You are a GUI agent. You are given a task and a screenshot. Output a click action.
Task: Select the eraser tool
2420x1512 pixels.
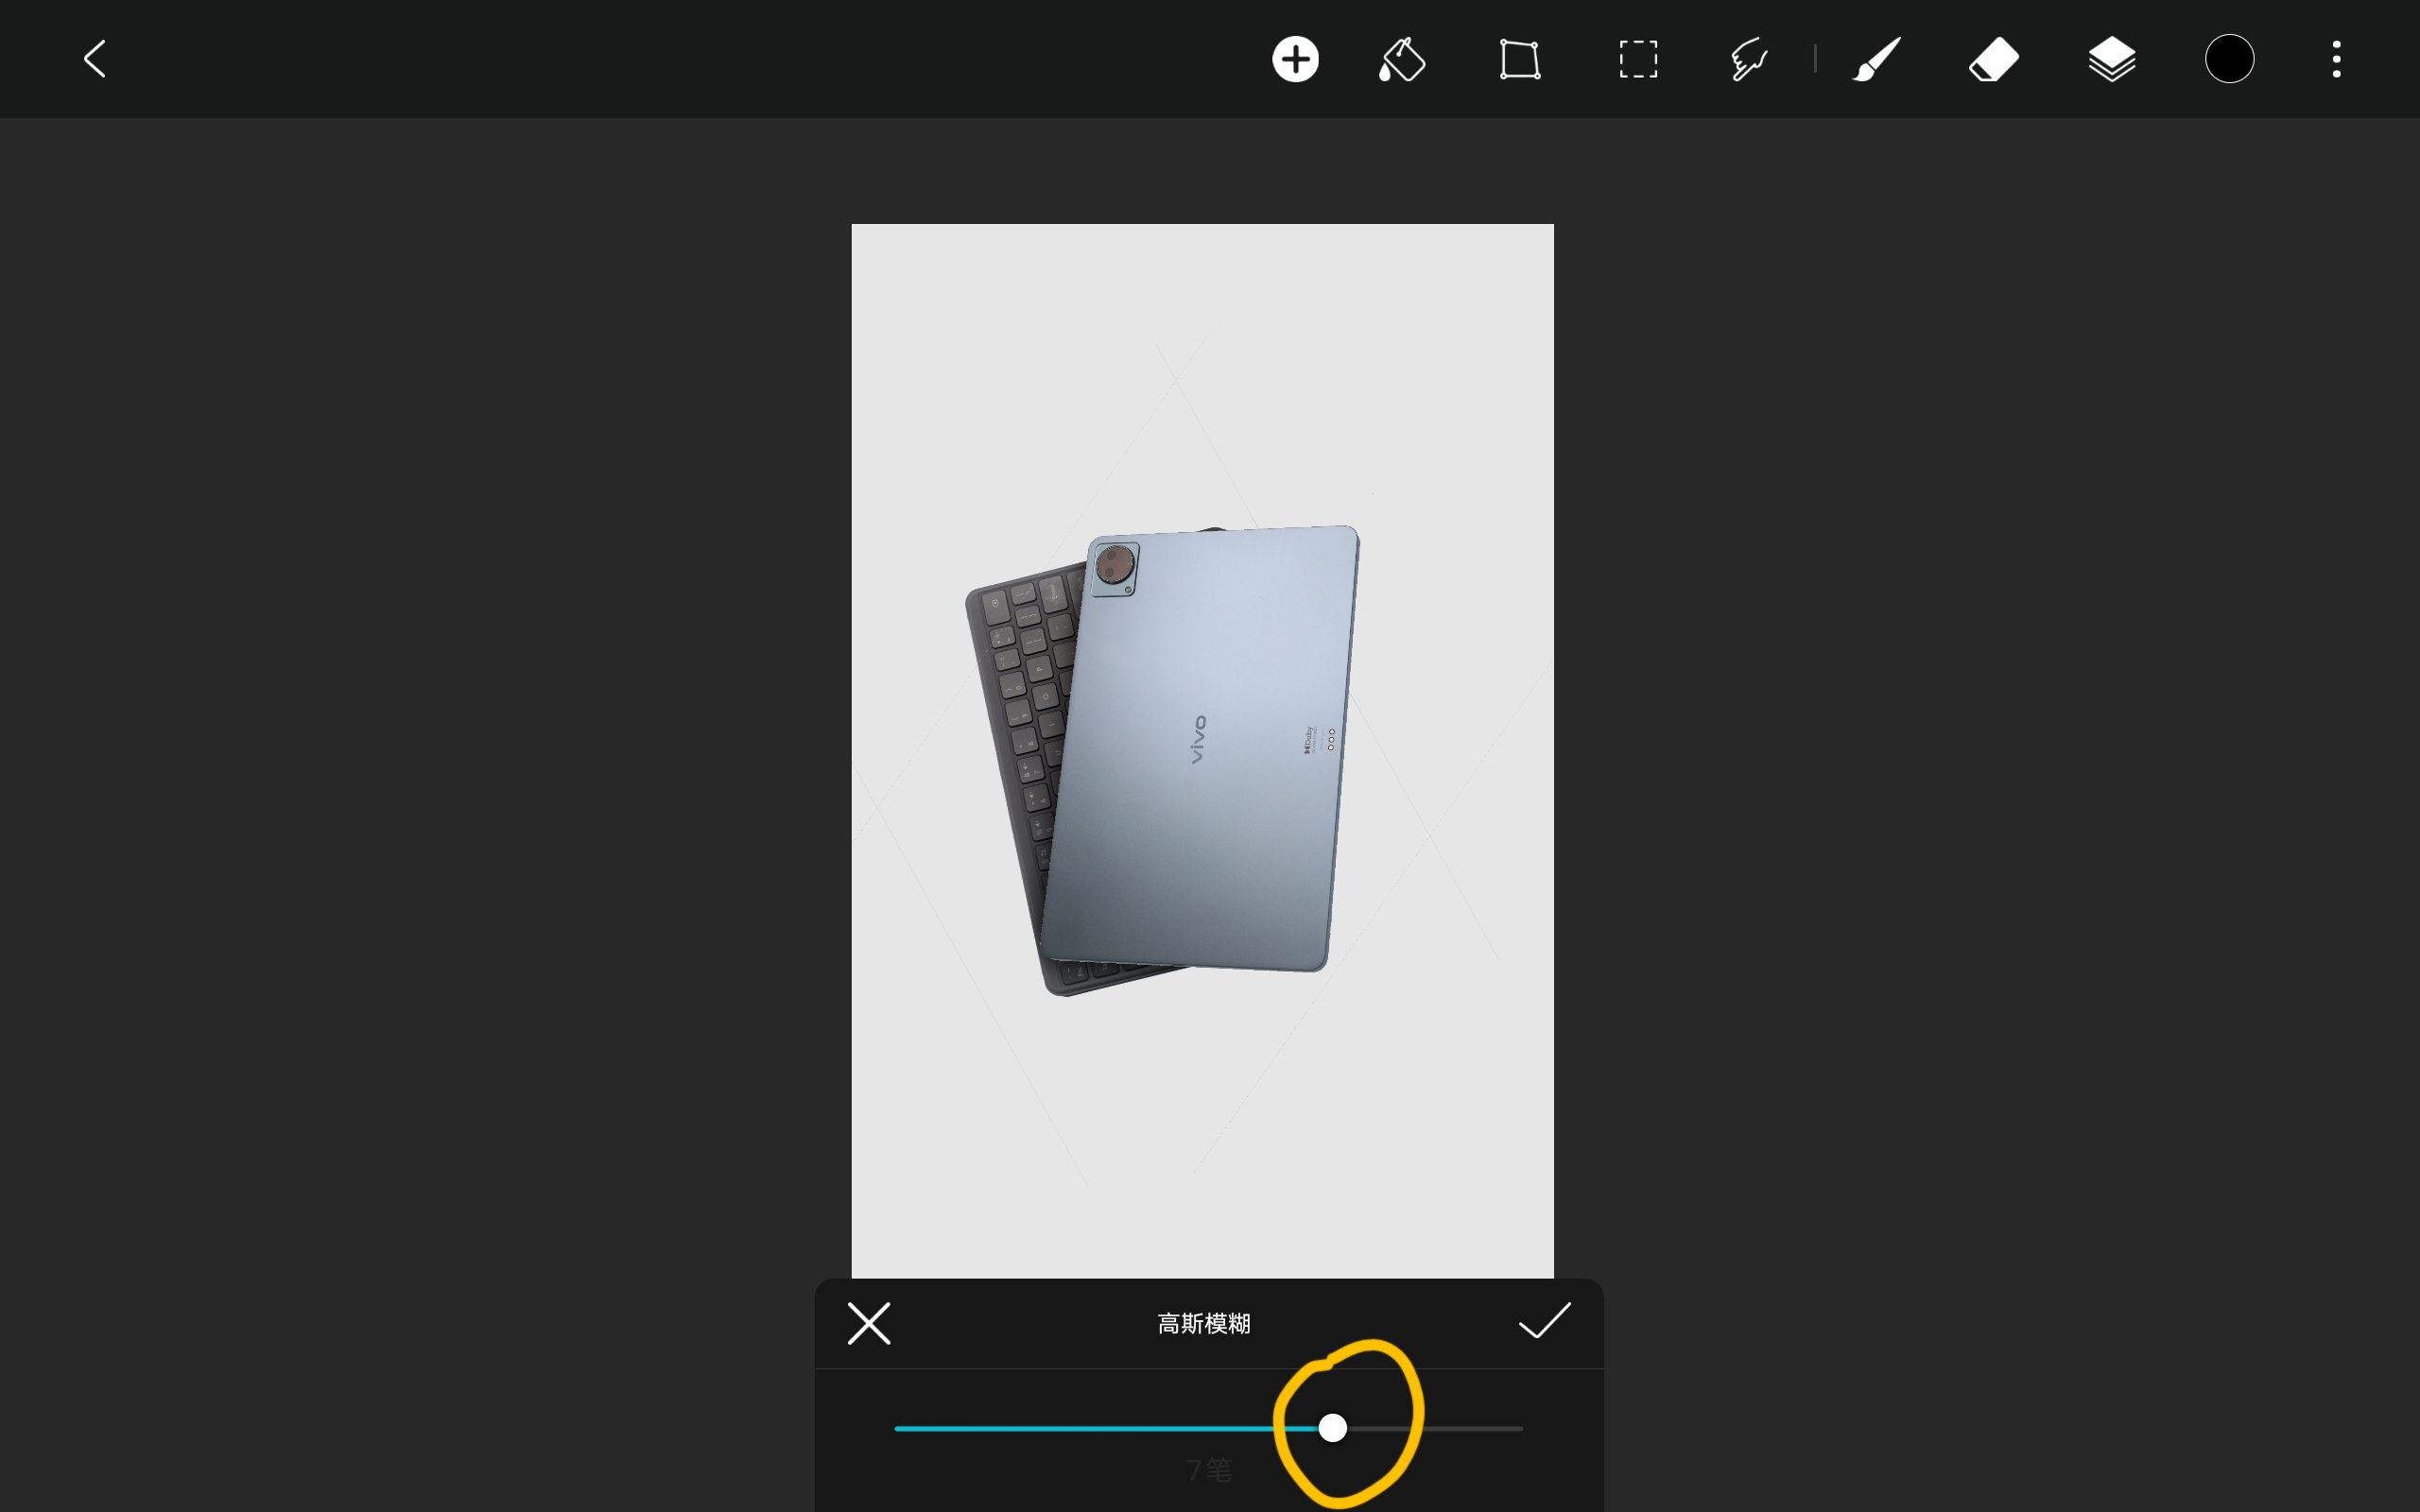[x=1994, y=59]
